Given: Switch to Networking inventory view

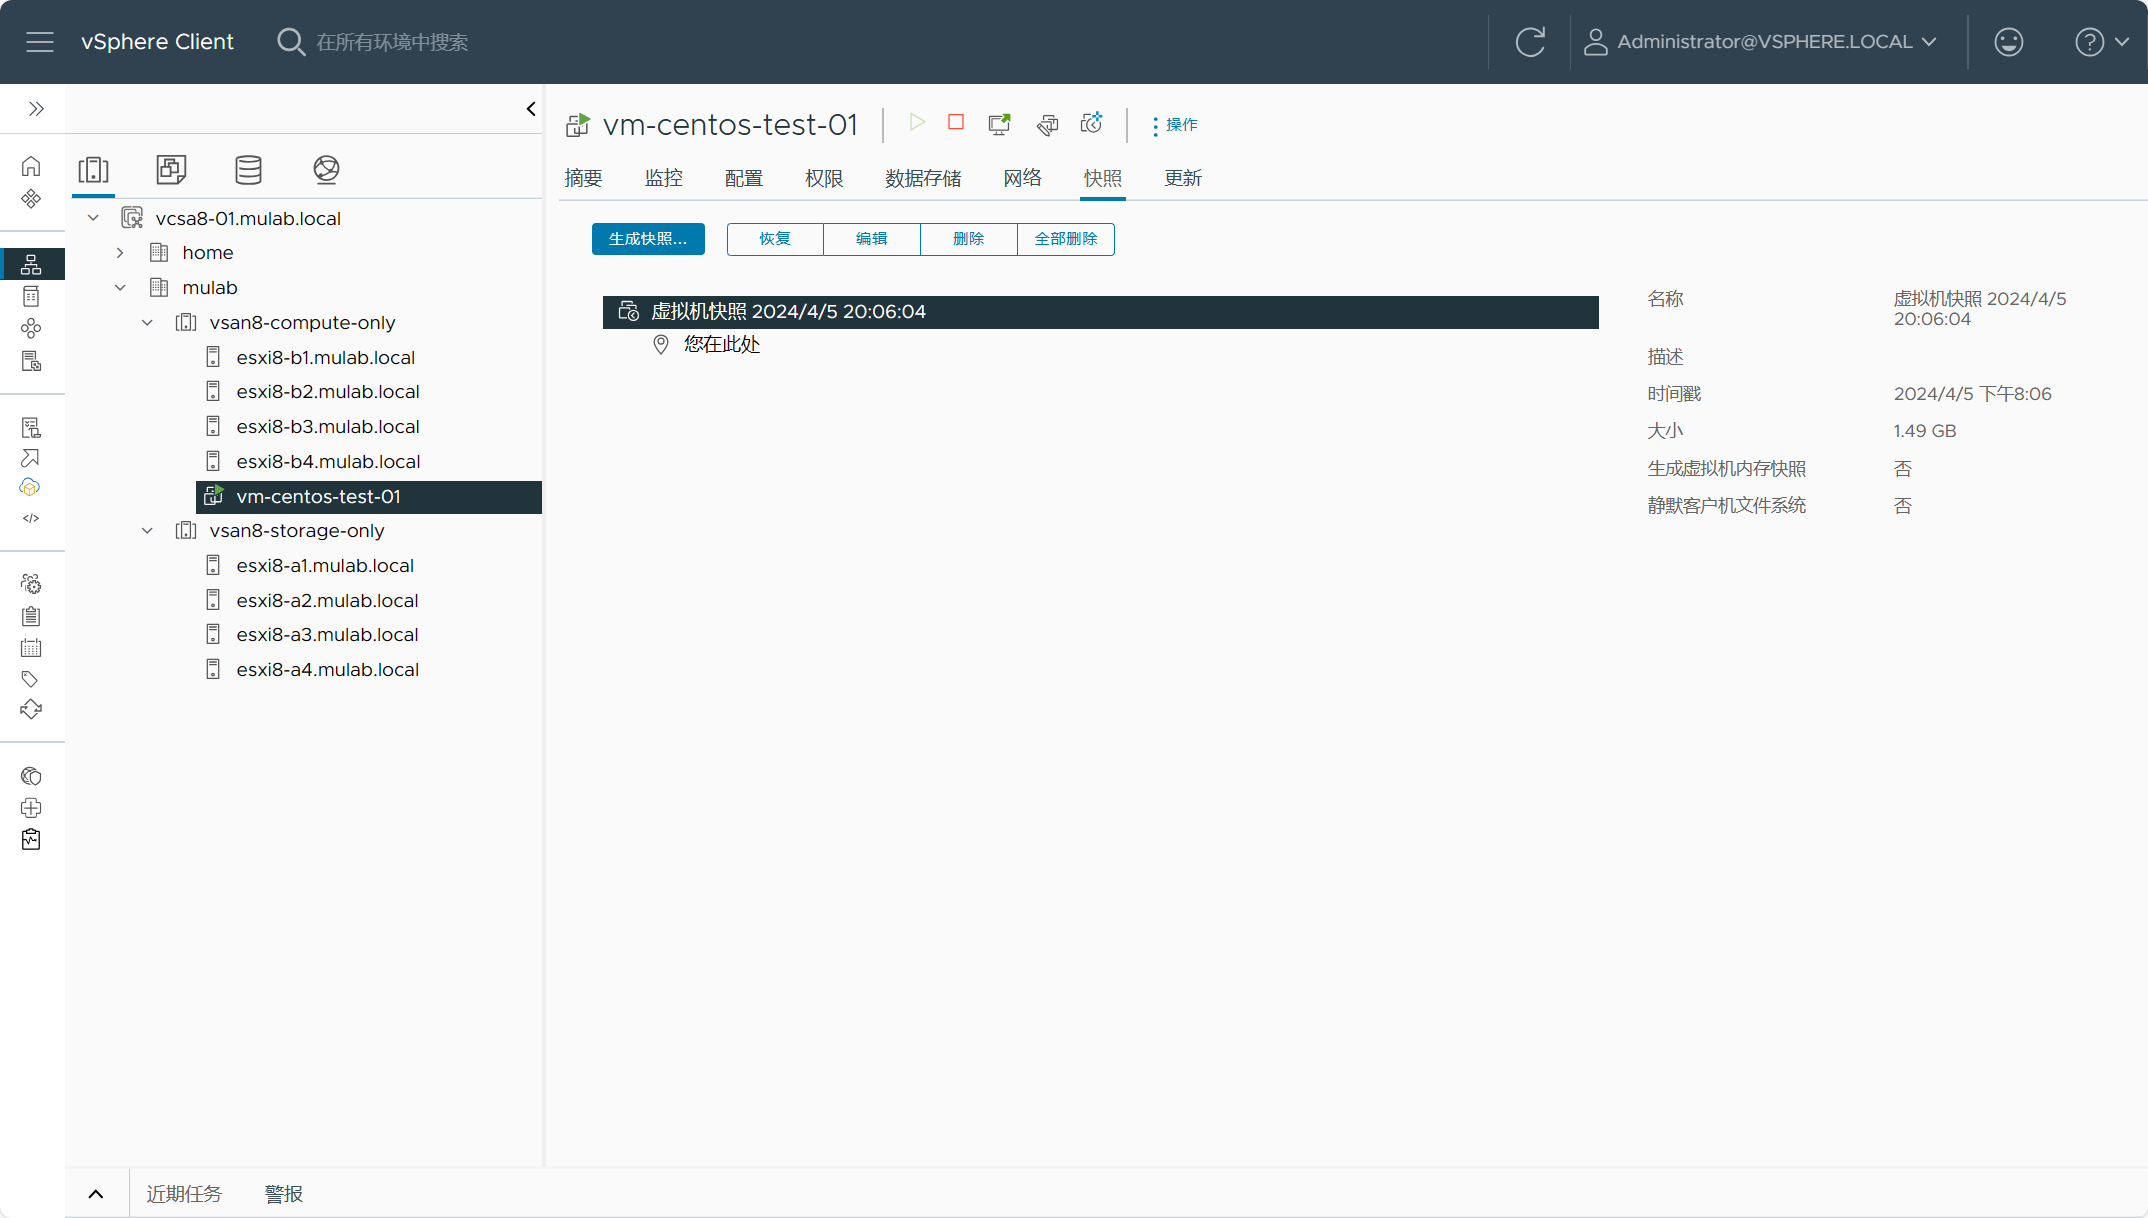Looking at the screenshot, I should [x=326, y=170].
